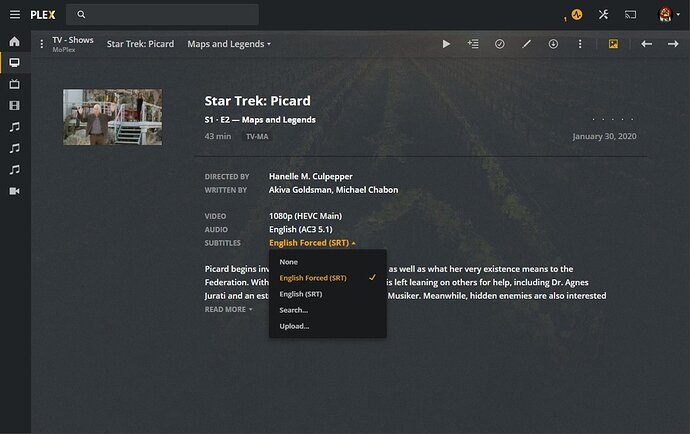Open the video camera library icon

point(15,191)
